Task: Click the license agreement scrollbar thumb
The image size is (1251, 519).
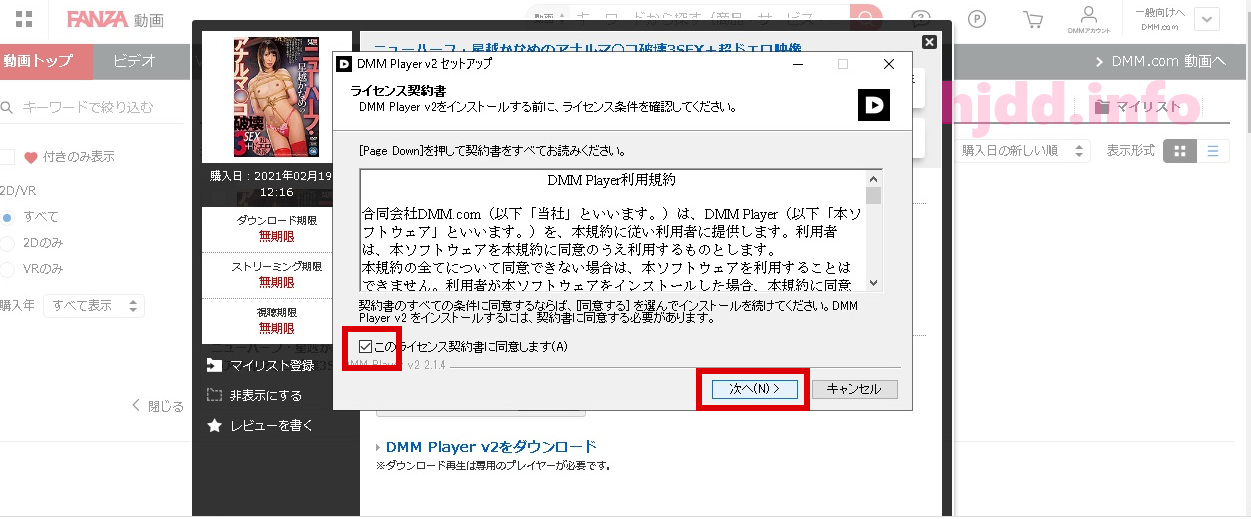Action: (x=874, y=195)
